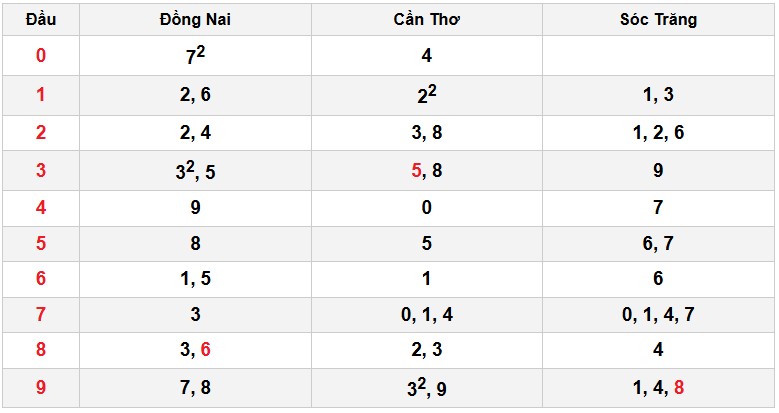The image size is (779, 413).
Task: Click the Đồng Nai column header
Action: point(195,20)
